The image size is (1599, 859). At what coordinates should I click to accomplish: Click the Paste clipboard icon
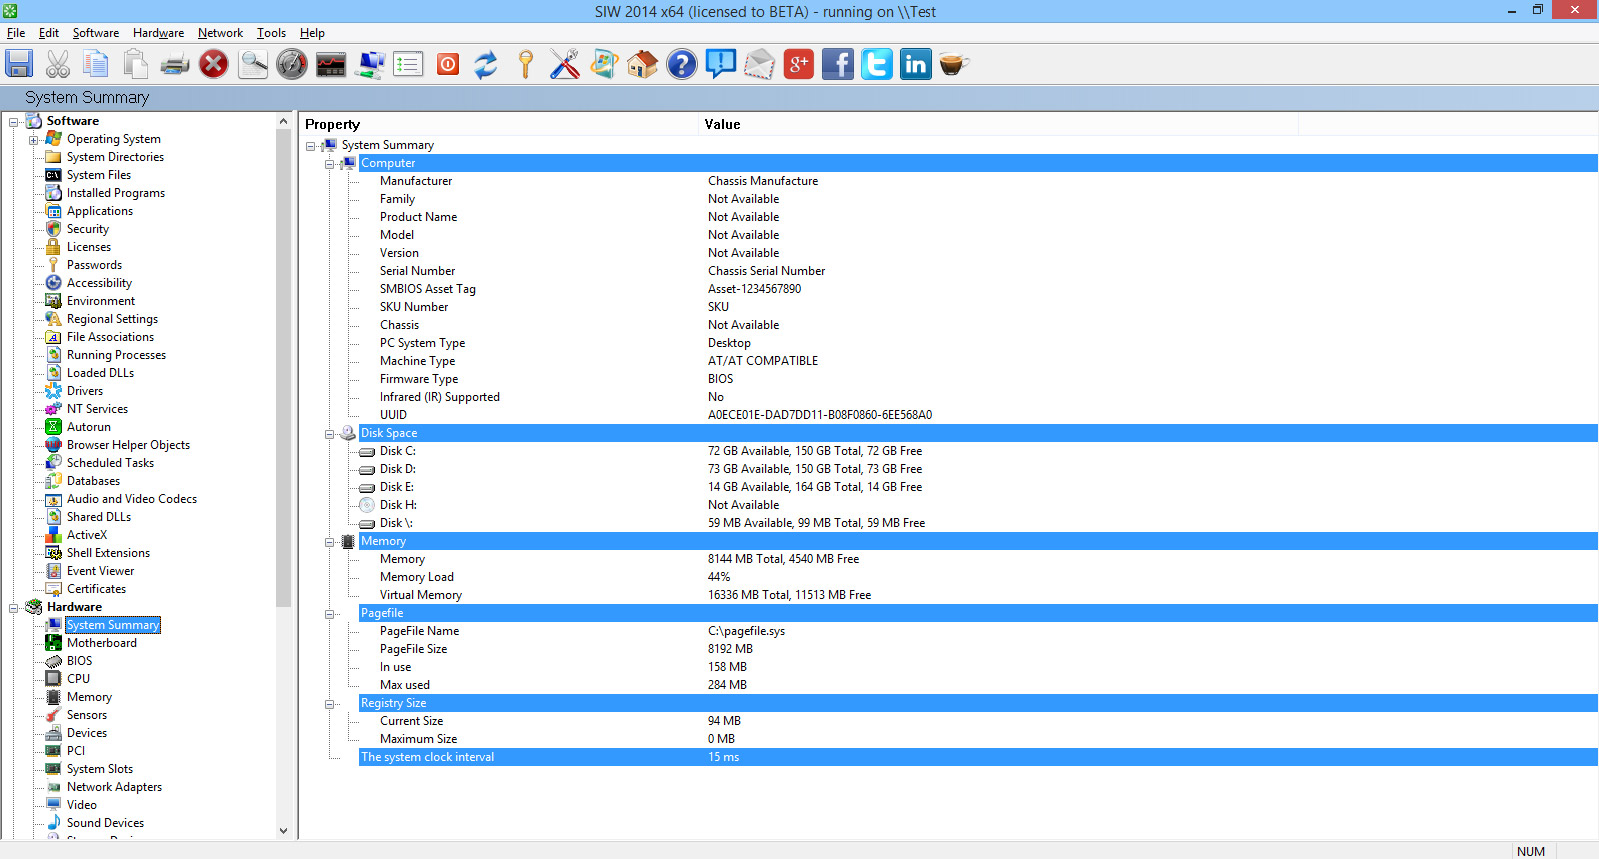(135, 64)
